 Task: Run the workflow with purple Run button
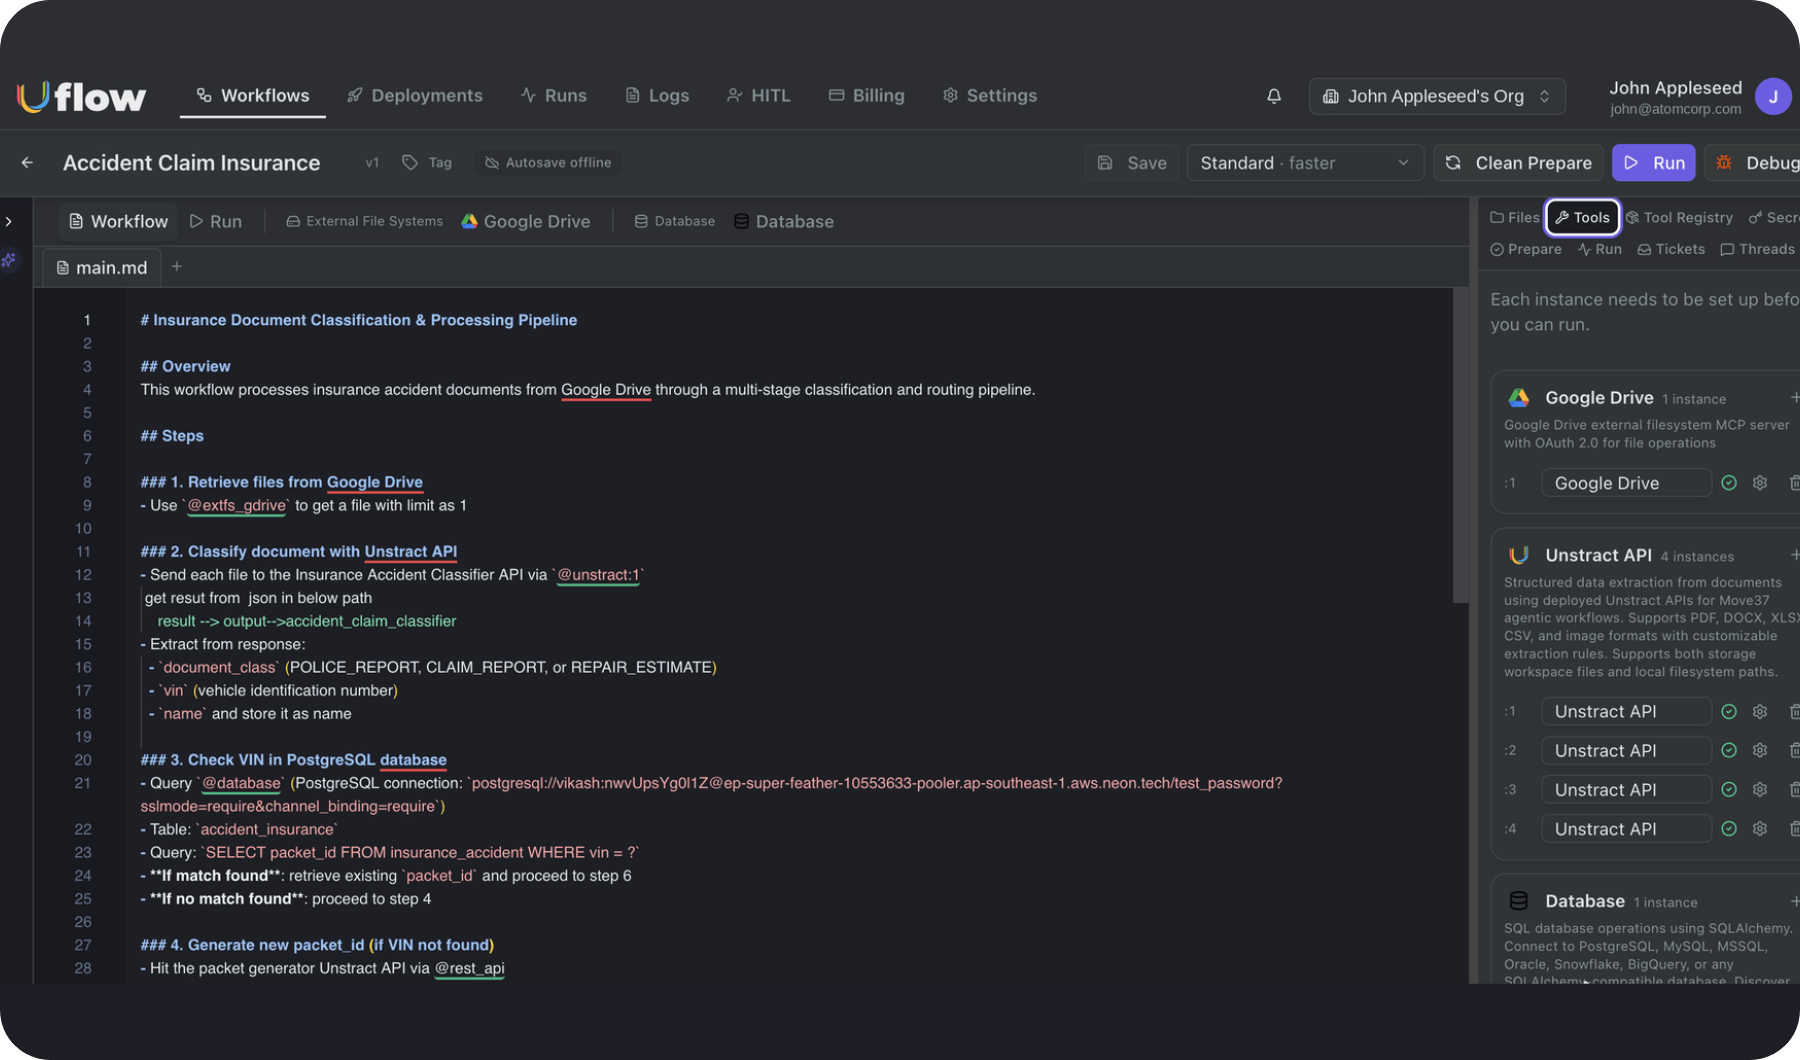(1654, 163)
